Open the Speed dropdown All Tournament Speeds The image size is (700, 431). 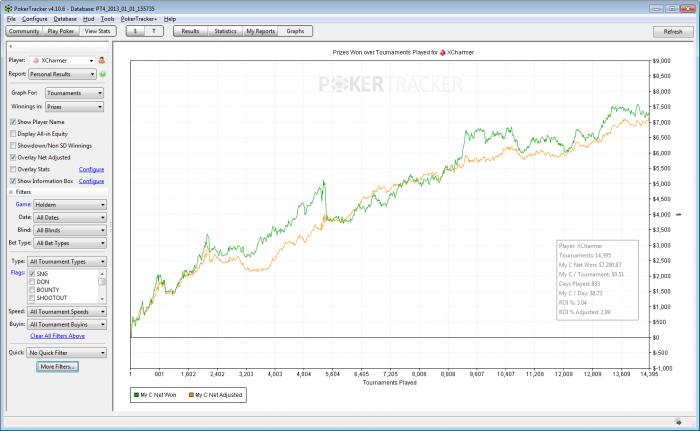point(67,312)
